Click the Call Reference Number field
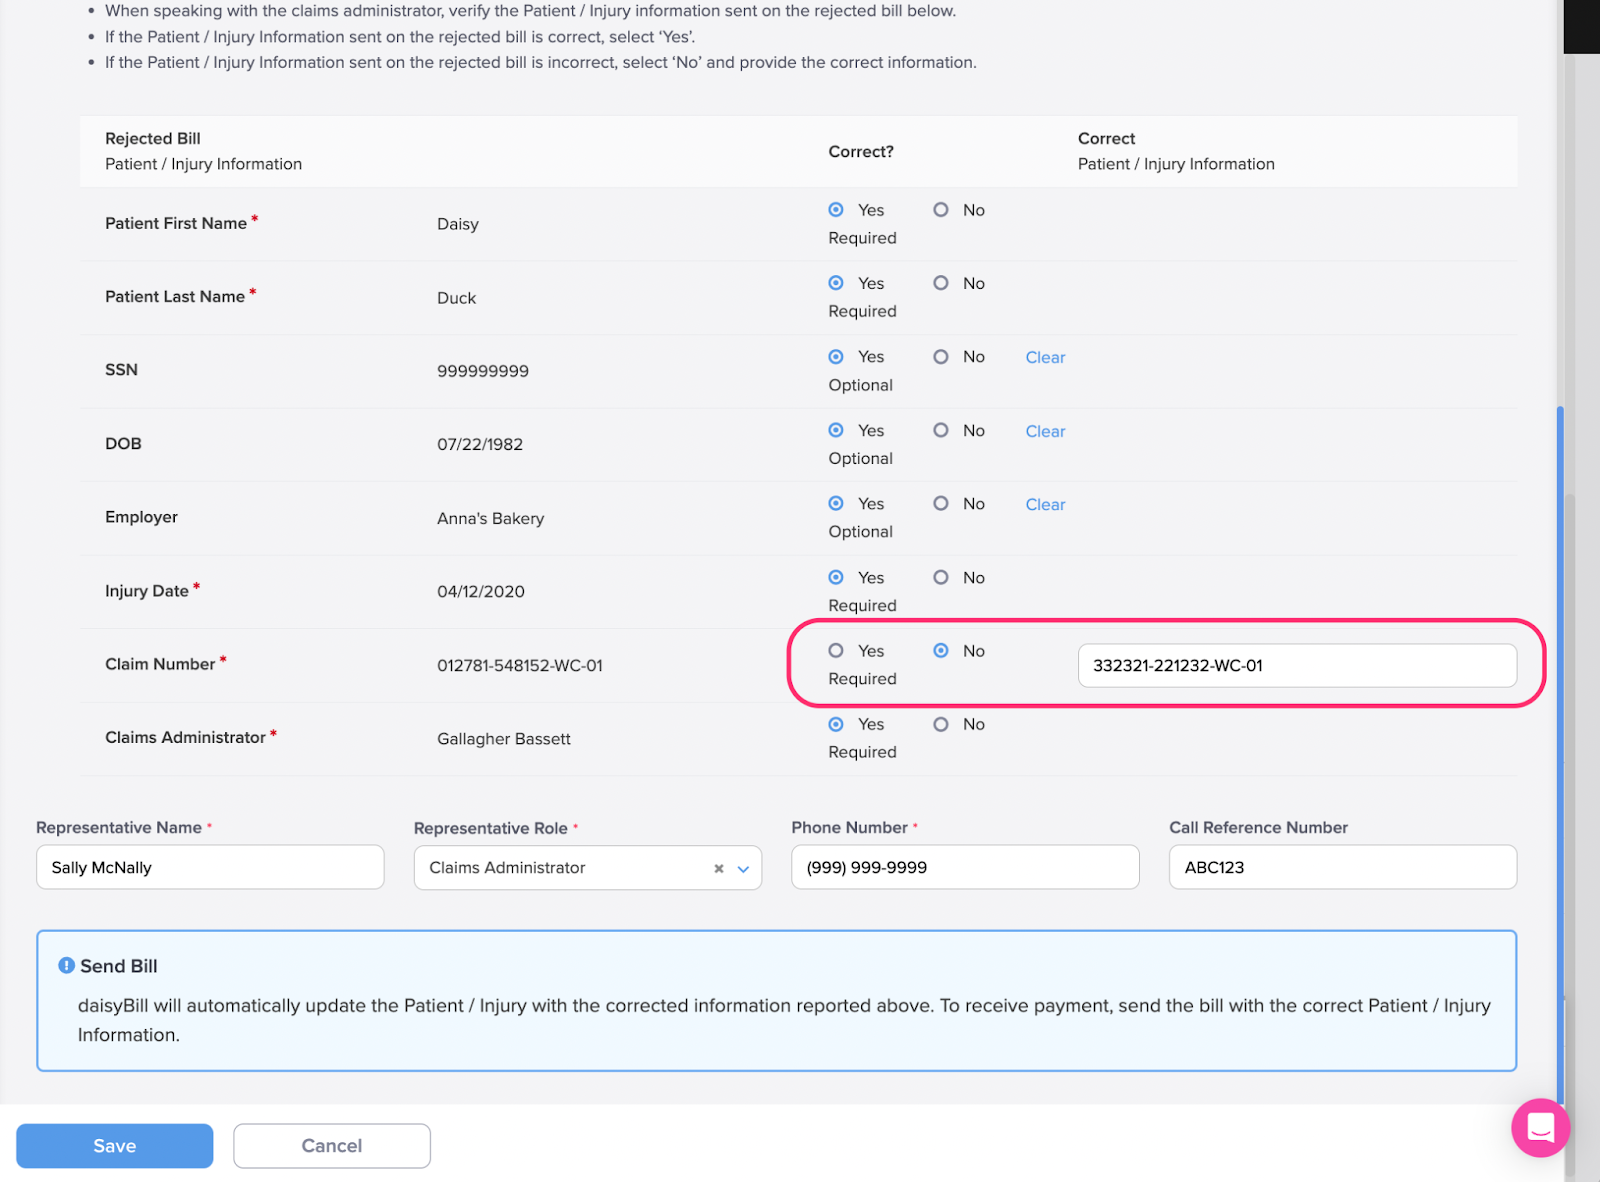1600x1182 pixels. [x=1342, y=868]
